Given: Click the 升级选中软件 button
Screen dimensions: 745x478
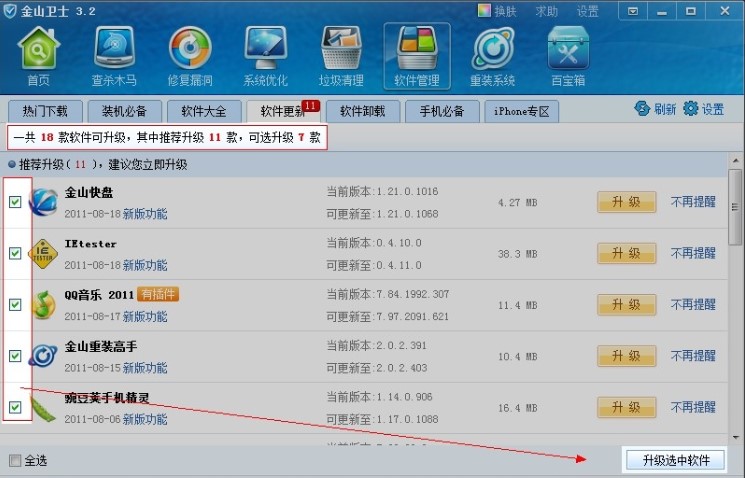Looking at the screenshot, I should coord(676,460).
